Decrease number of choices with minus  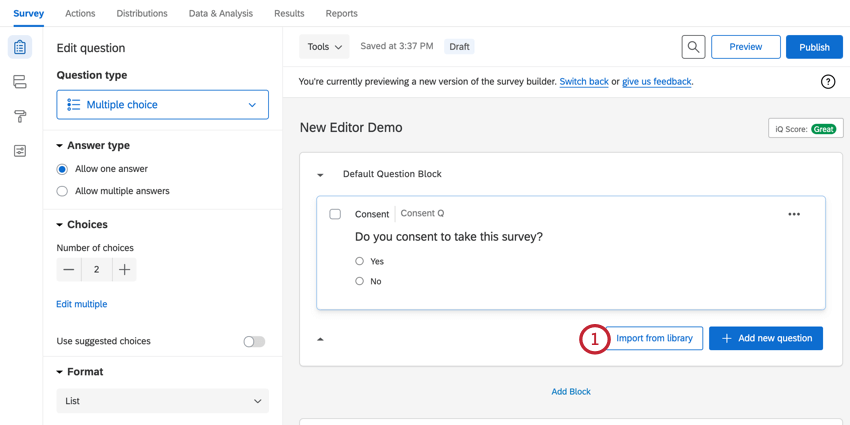coord(68,269)
